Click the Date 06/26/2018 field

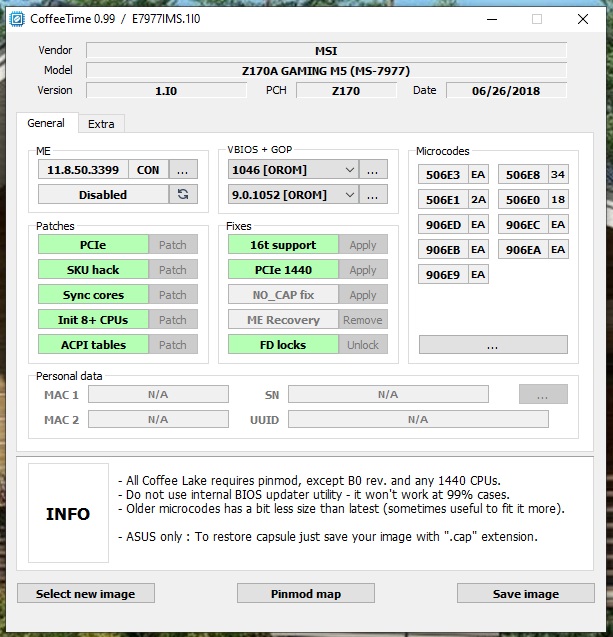[506, 90]
